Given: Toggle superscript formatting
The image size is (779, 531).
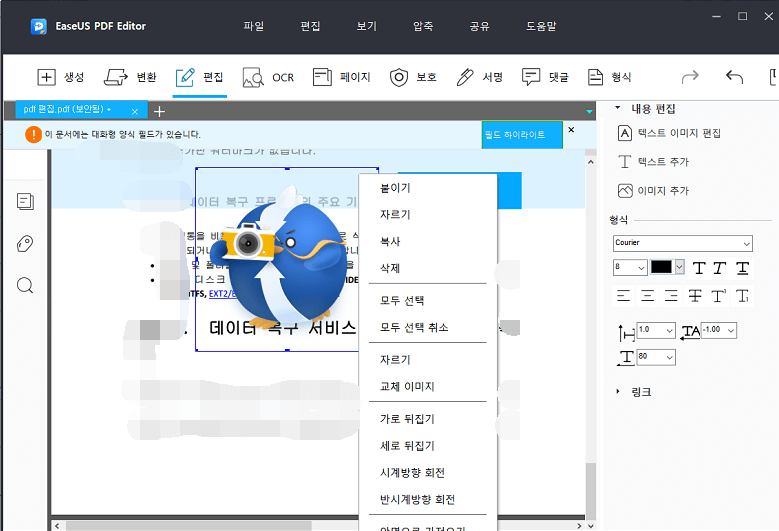Looking at the screenshot, I should tap(718, 296).
